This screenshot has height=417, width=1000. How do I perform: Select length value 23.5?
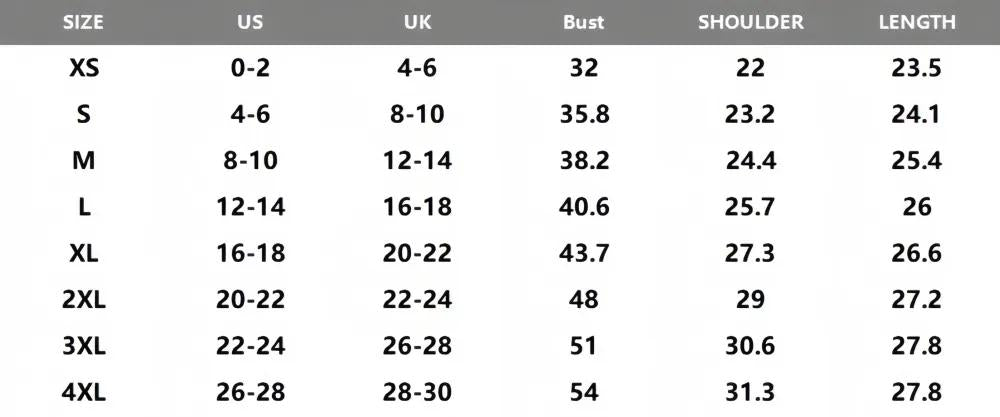(x=916, y=68)
